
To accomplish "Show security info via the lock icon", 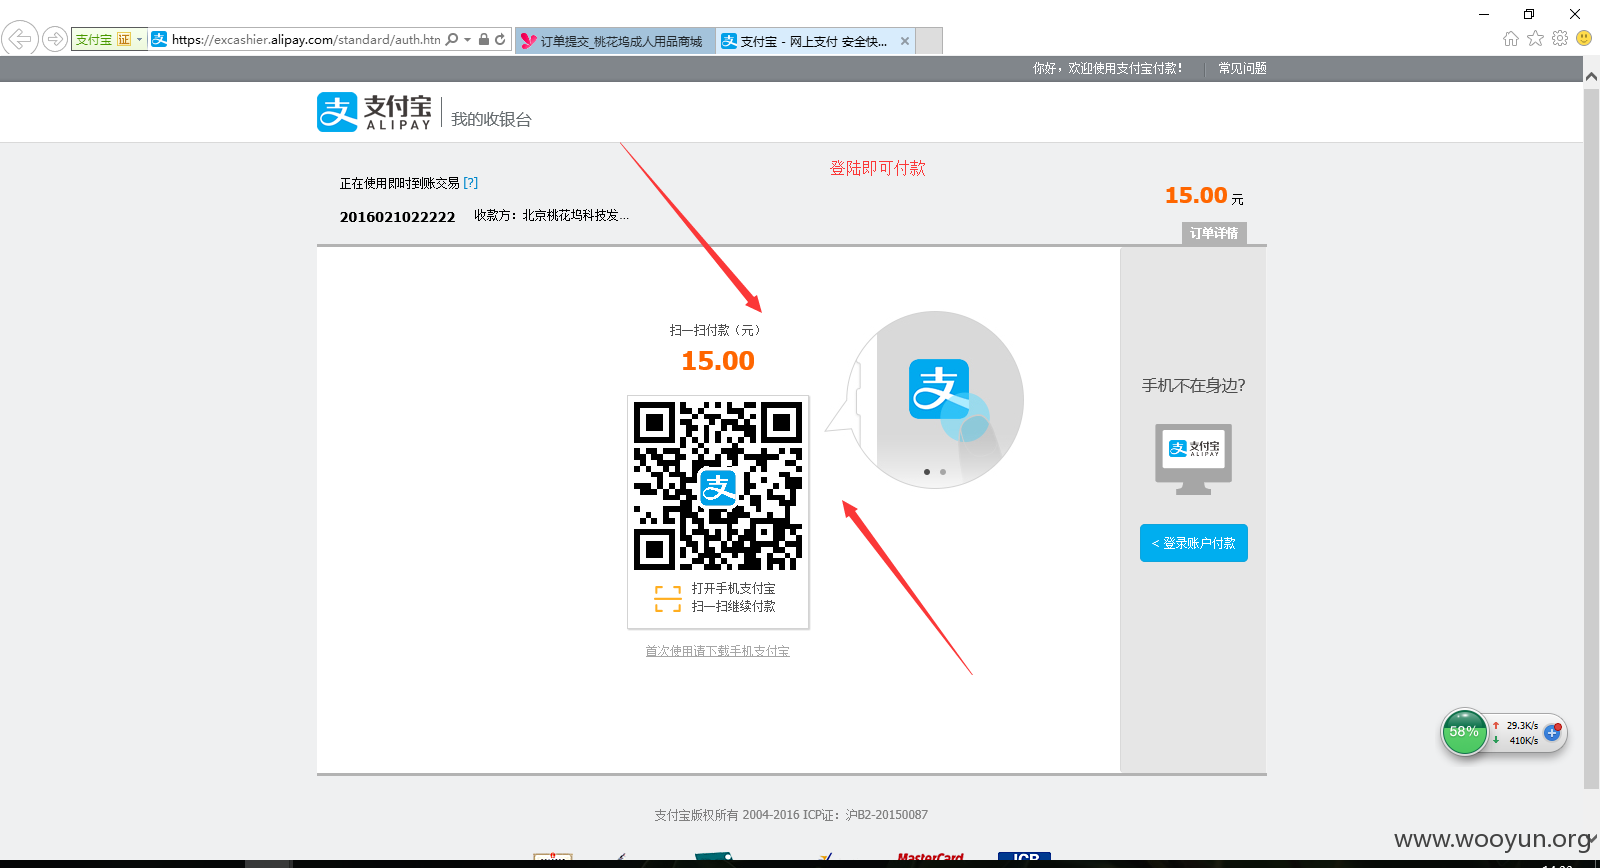I will click(484, 39).
